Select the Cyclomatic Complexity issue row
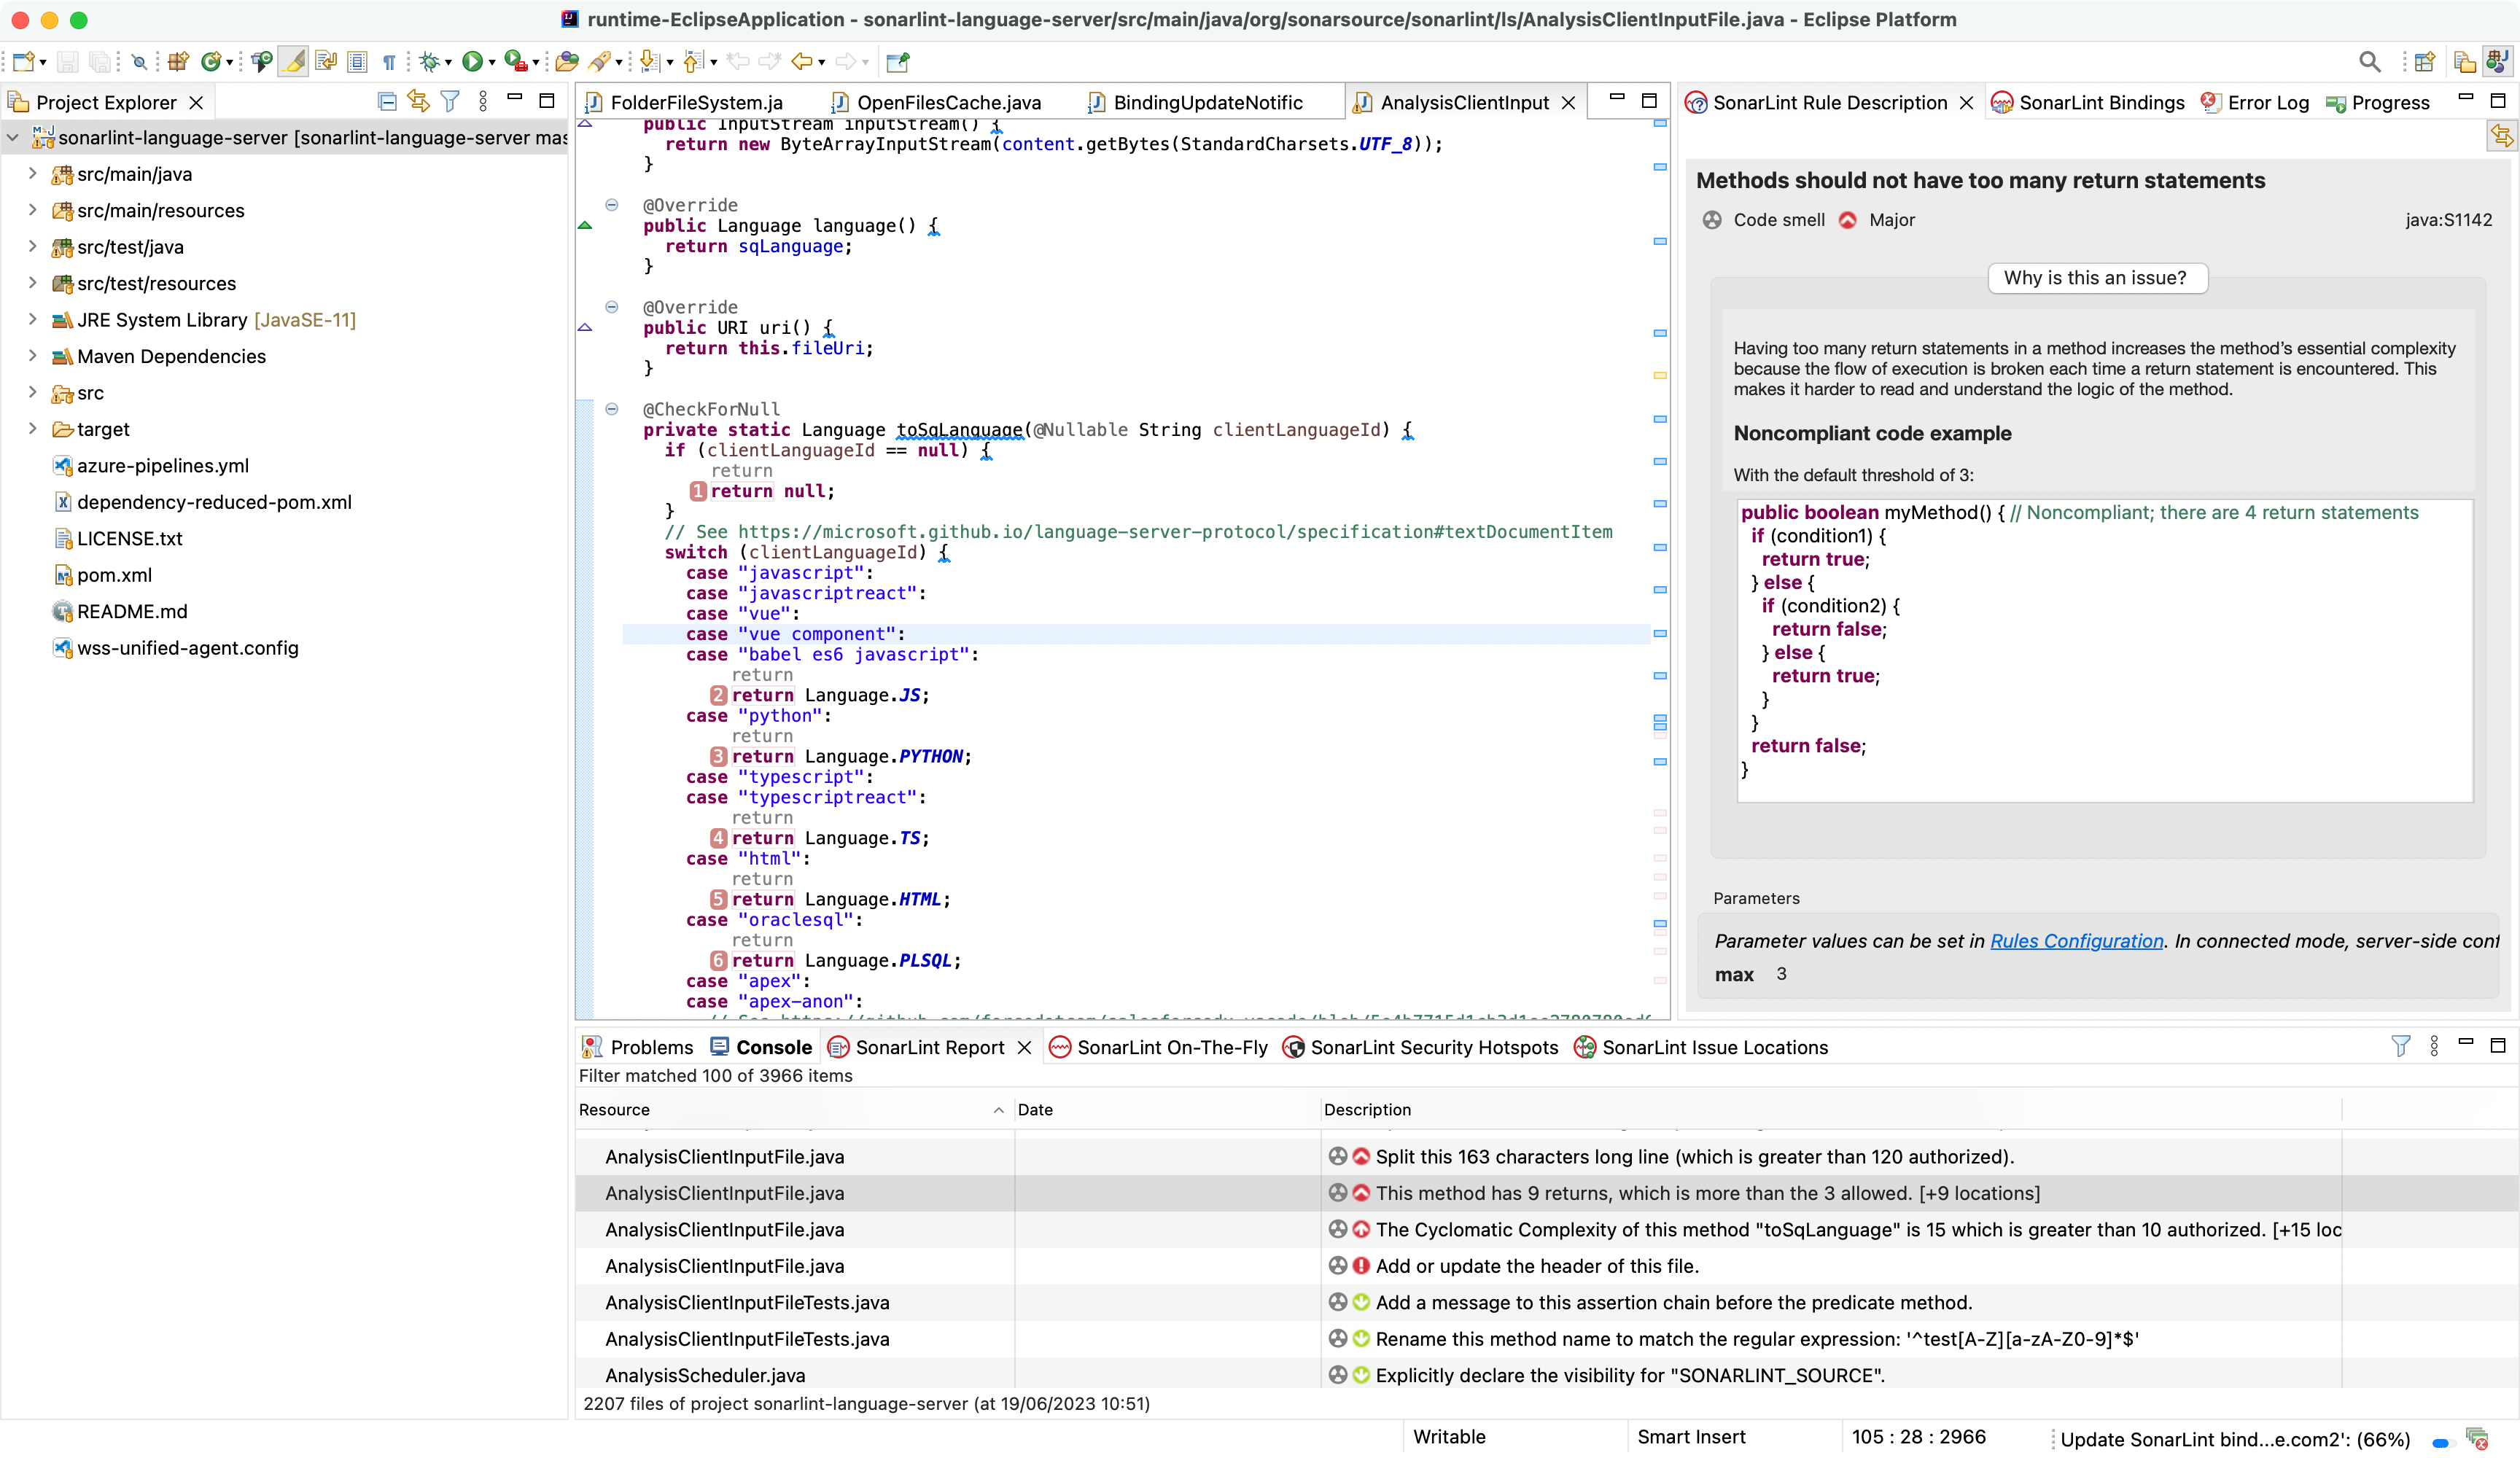The height and width of the screenshot is (1458, 2520). (1547, 1229)
